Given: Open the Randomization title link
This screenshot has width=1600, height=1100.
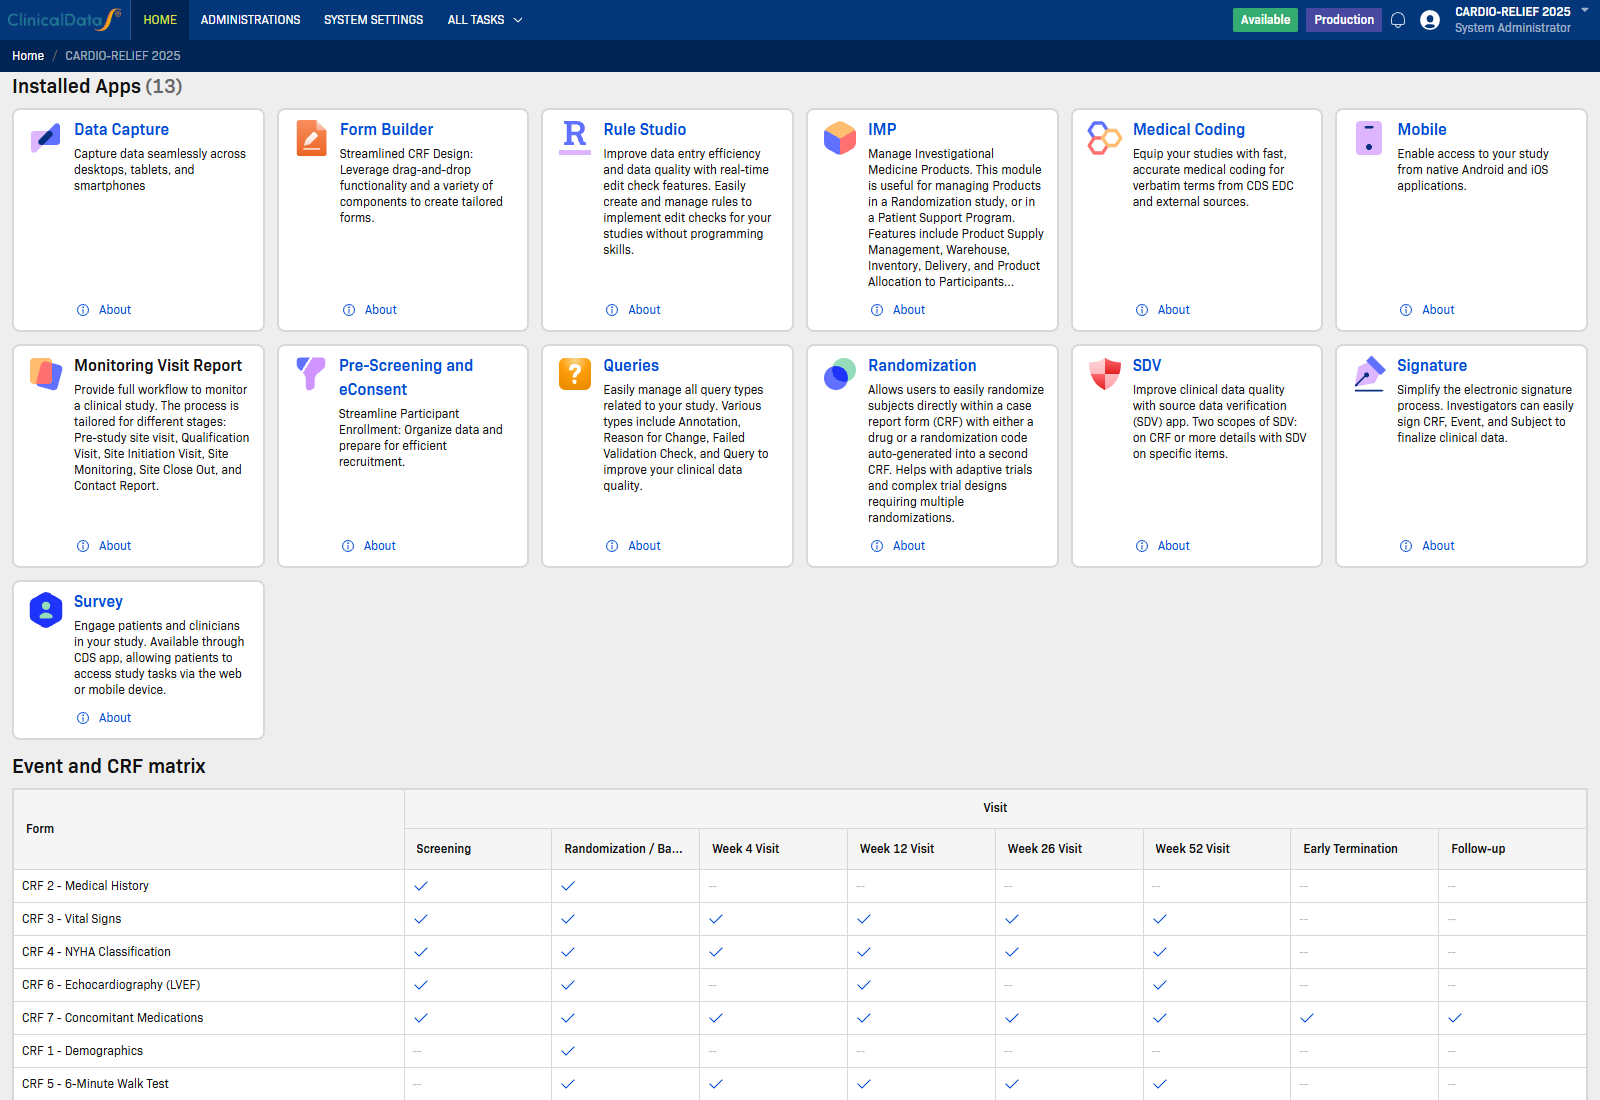Looking at the screenshot, I should click(922, 365).
